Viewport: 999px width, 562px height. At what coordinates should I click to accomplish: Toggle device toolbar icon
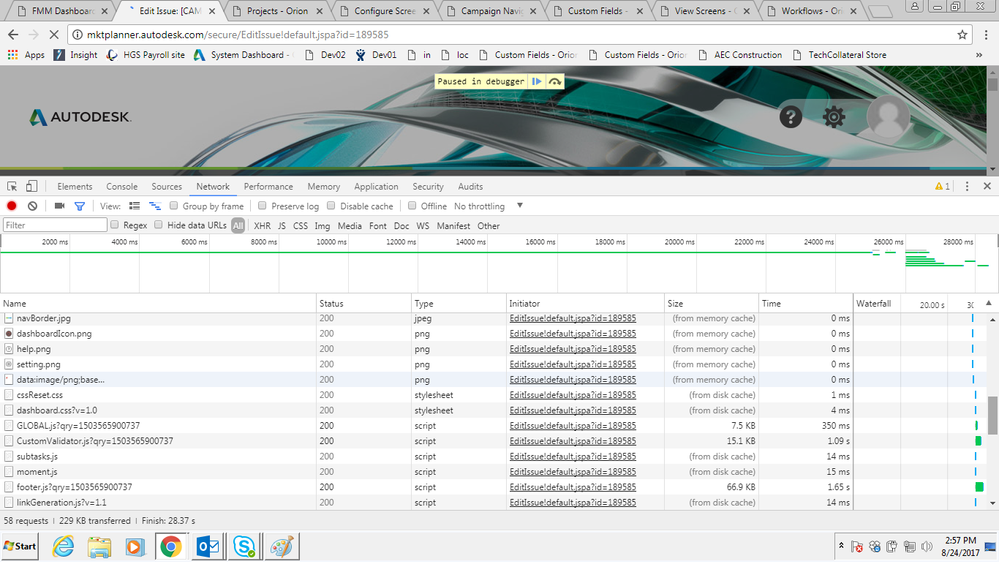coord(31,187)
